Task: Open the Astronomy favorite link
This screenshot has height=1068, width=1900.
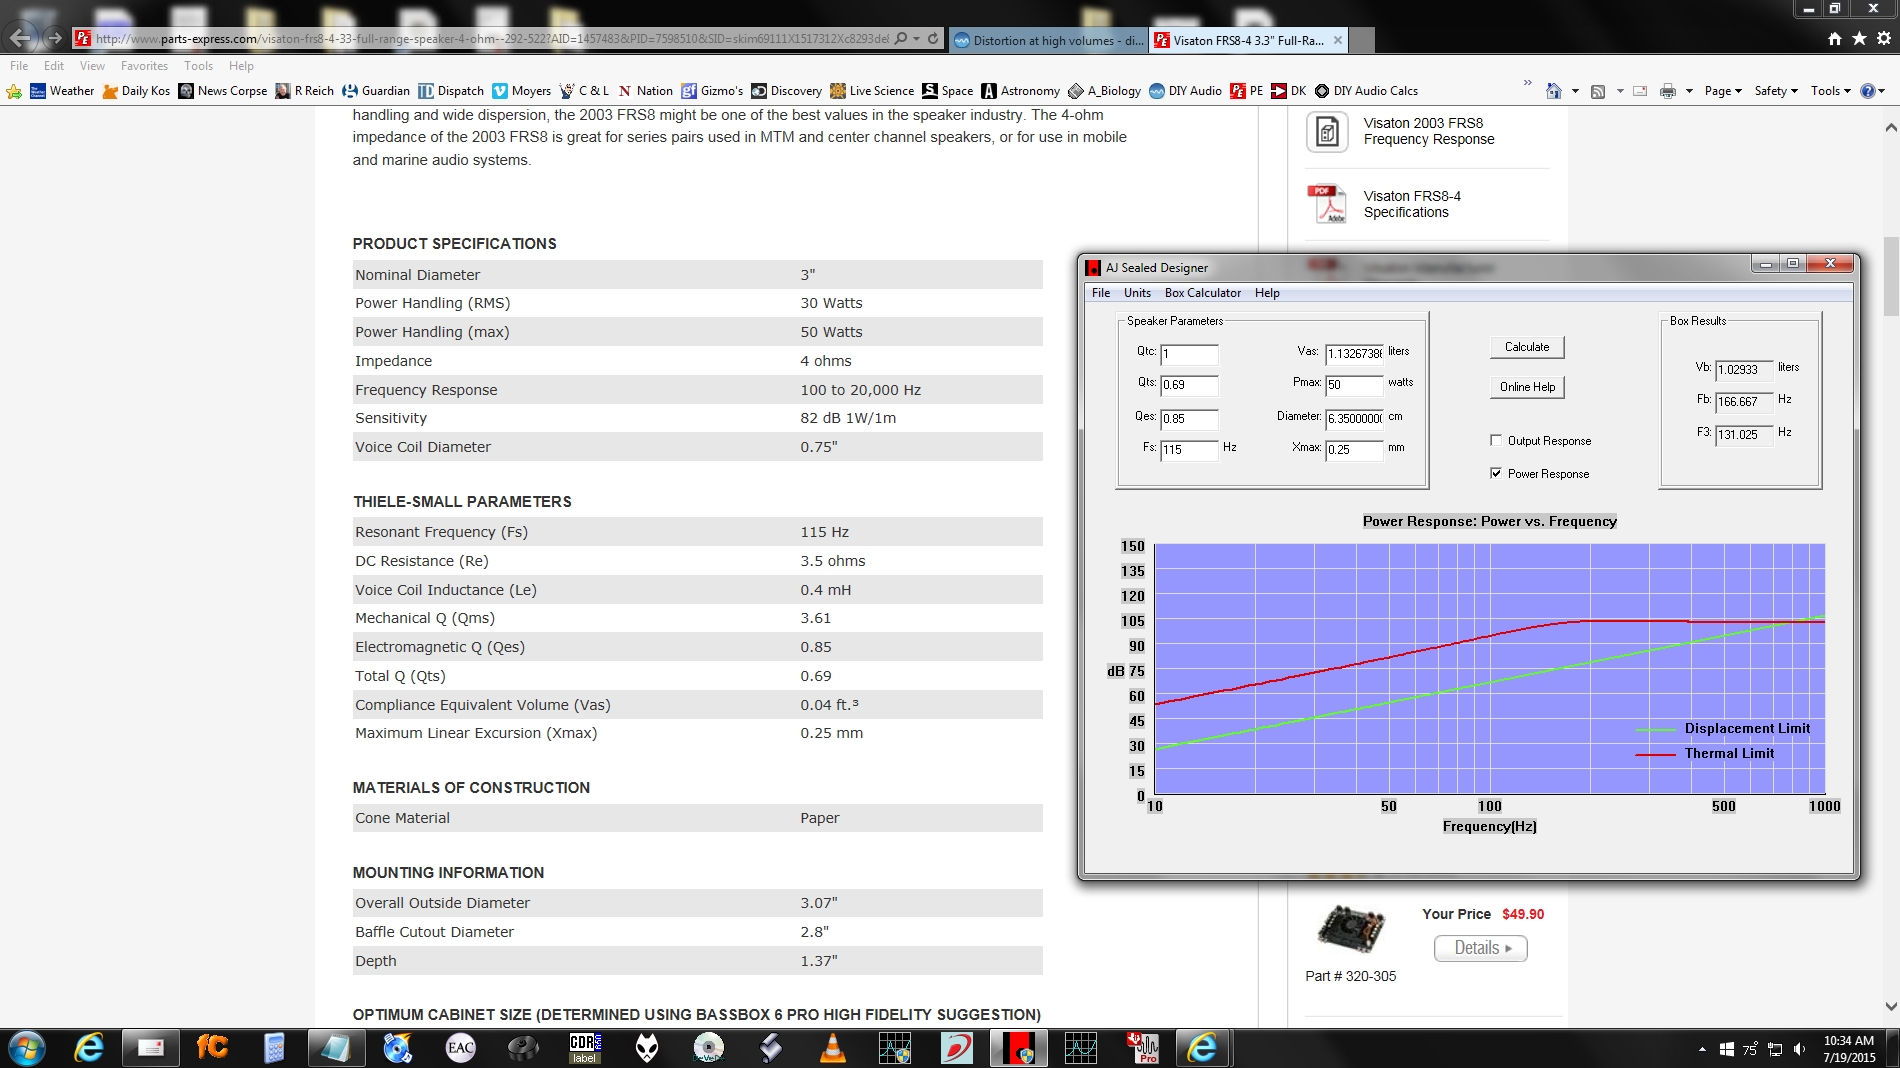Action: point(1021,91)
